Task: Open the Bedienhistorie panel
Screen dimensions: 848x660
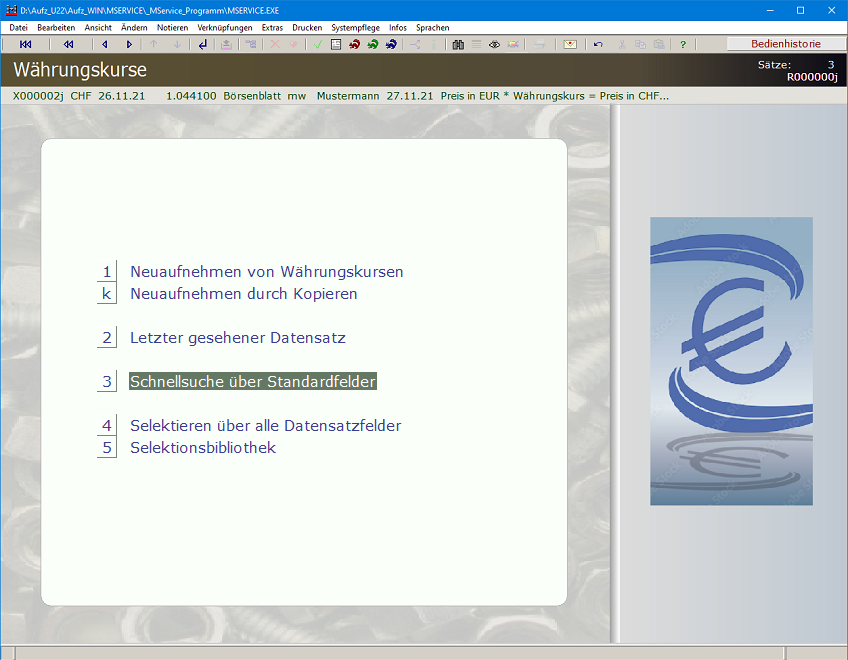Action: [785, 44]
